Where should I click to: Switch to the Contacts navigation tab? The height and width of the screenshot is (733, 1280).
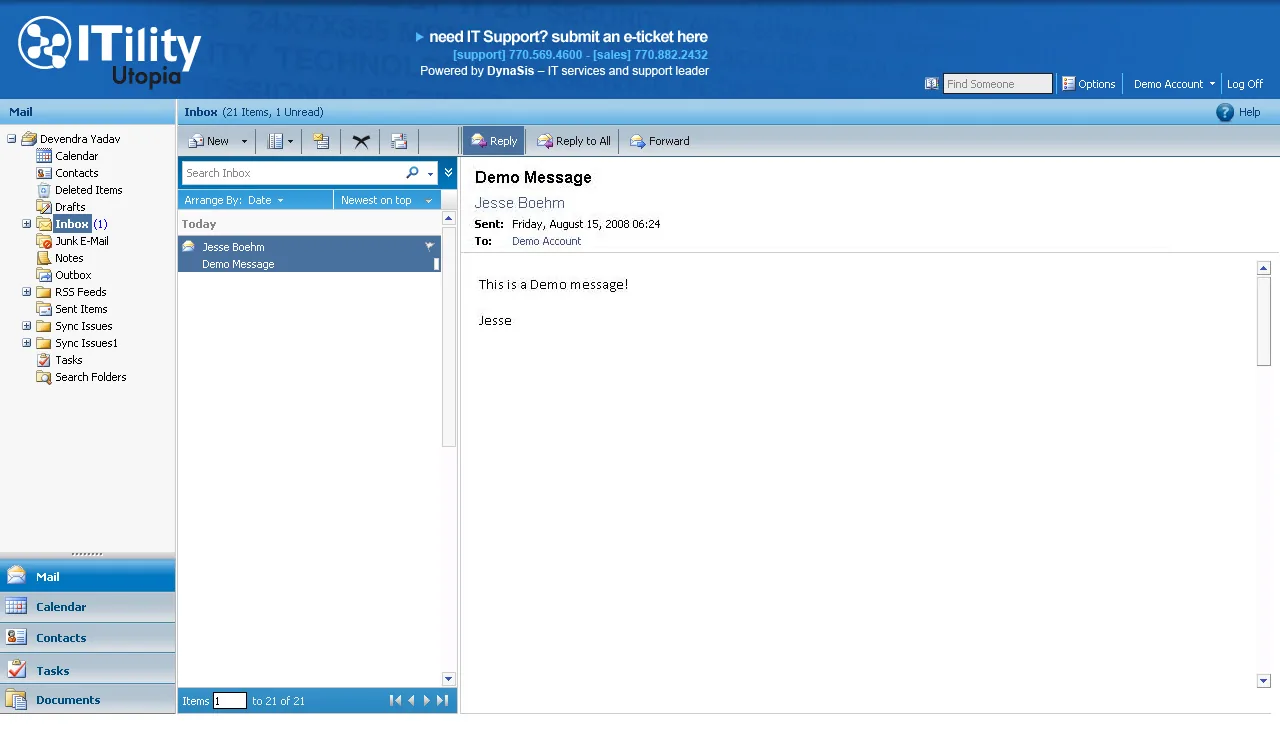click(88, 638)
